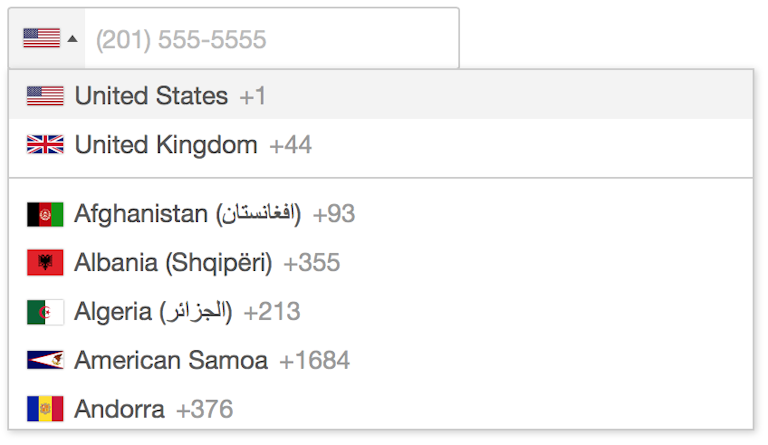Select the Afghanistan country entry
This screenshot has width=768, height=445.
187,214
